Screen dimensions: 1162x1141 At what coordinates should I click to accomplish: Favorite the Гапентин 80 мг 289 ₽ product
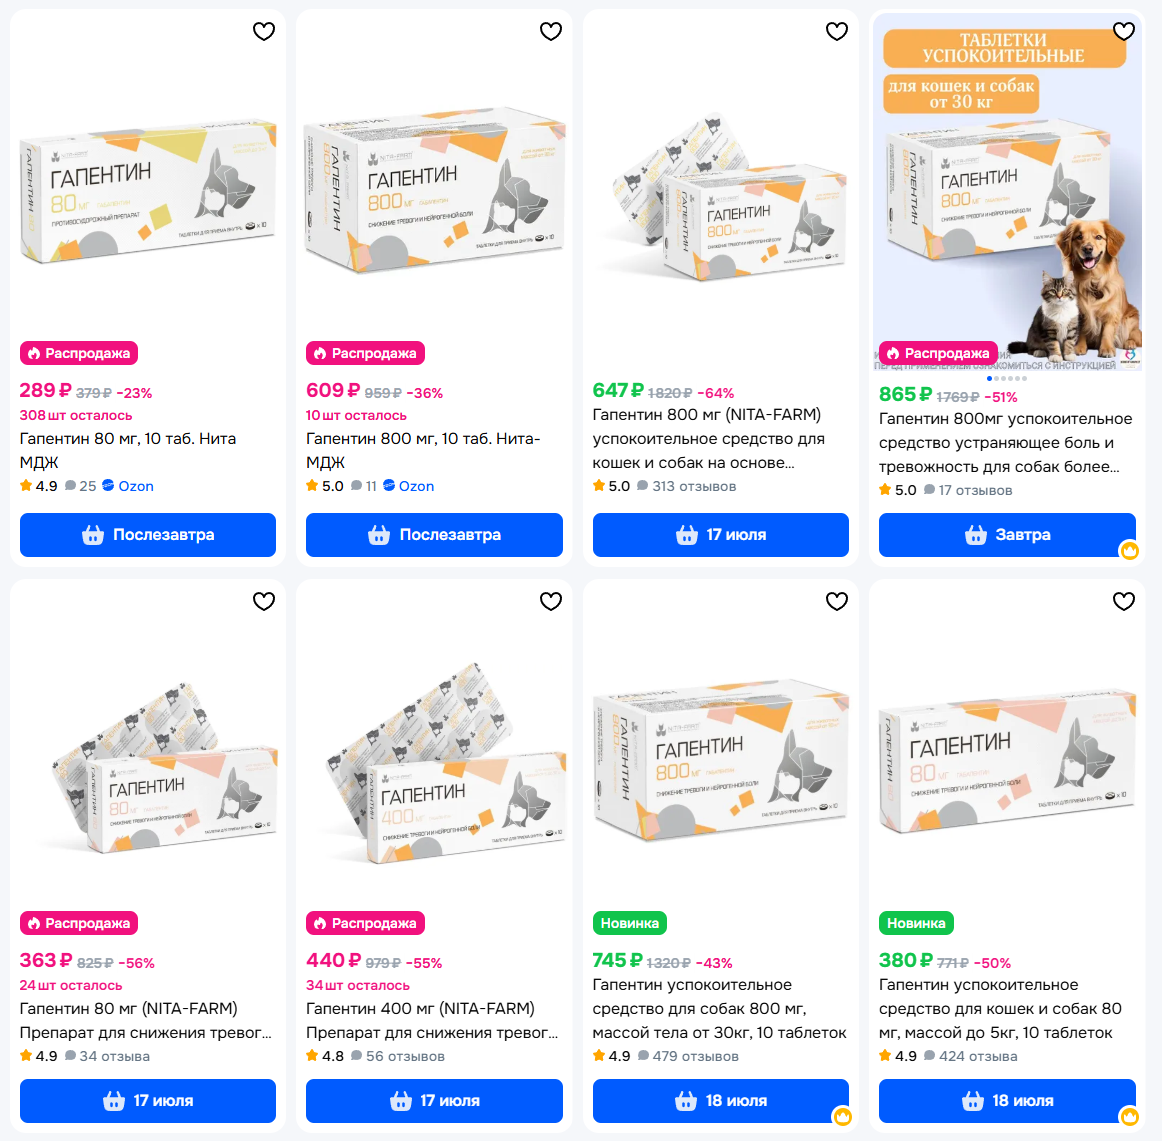point(264,31)
